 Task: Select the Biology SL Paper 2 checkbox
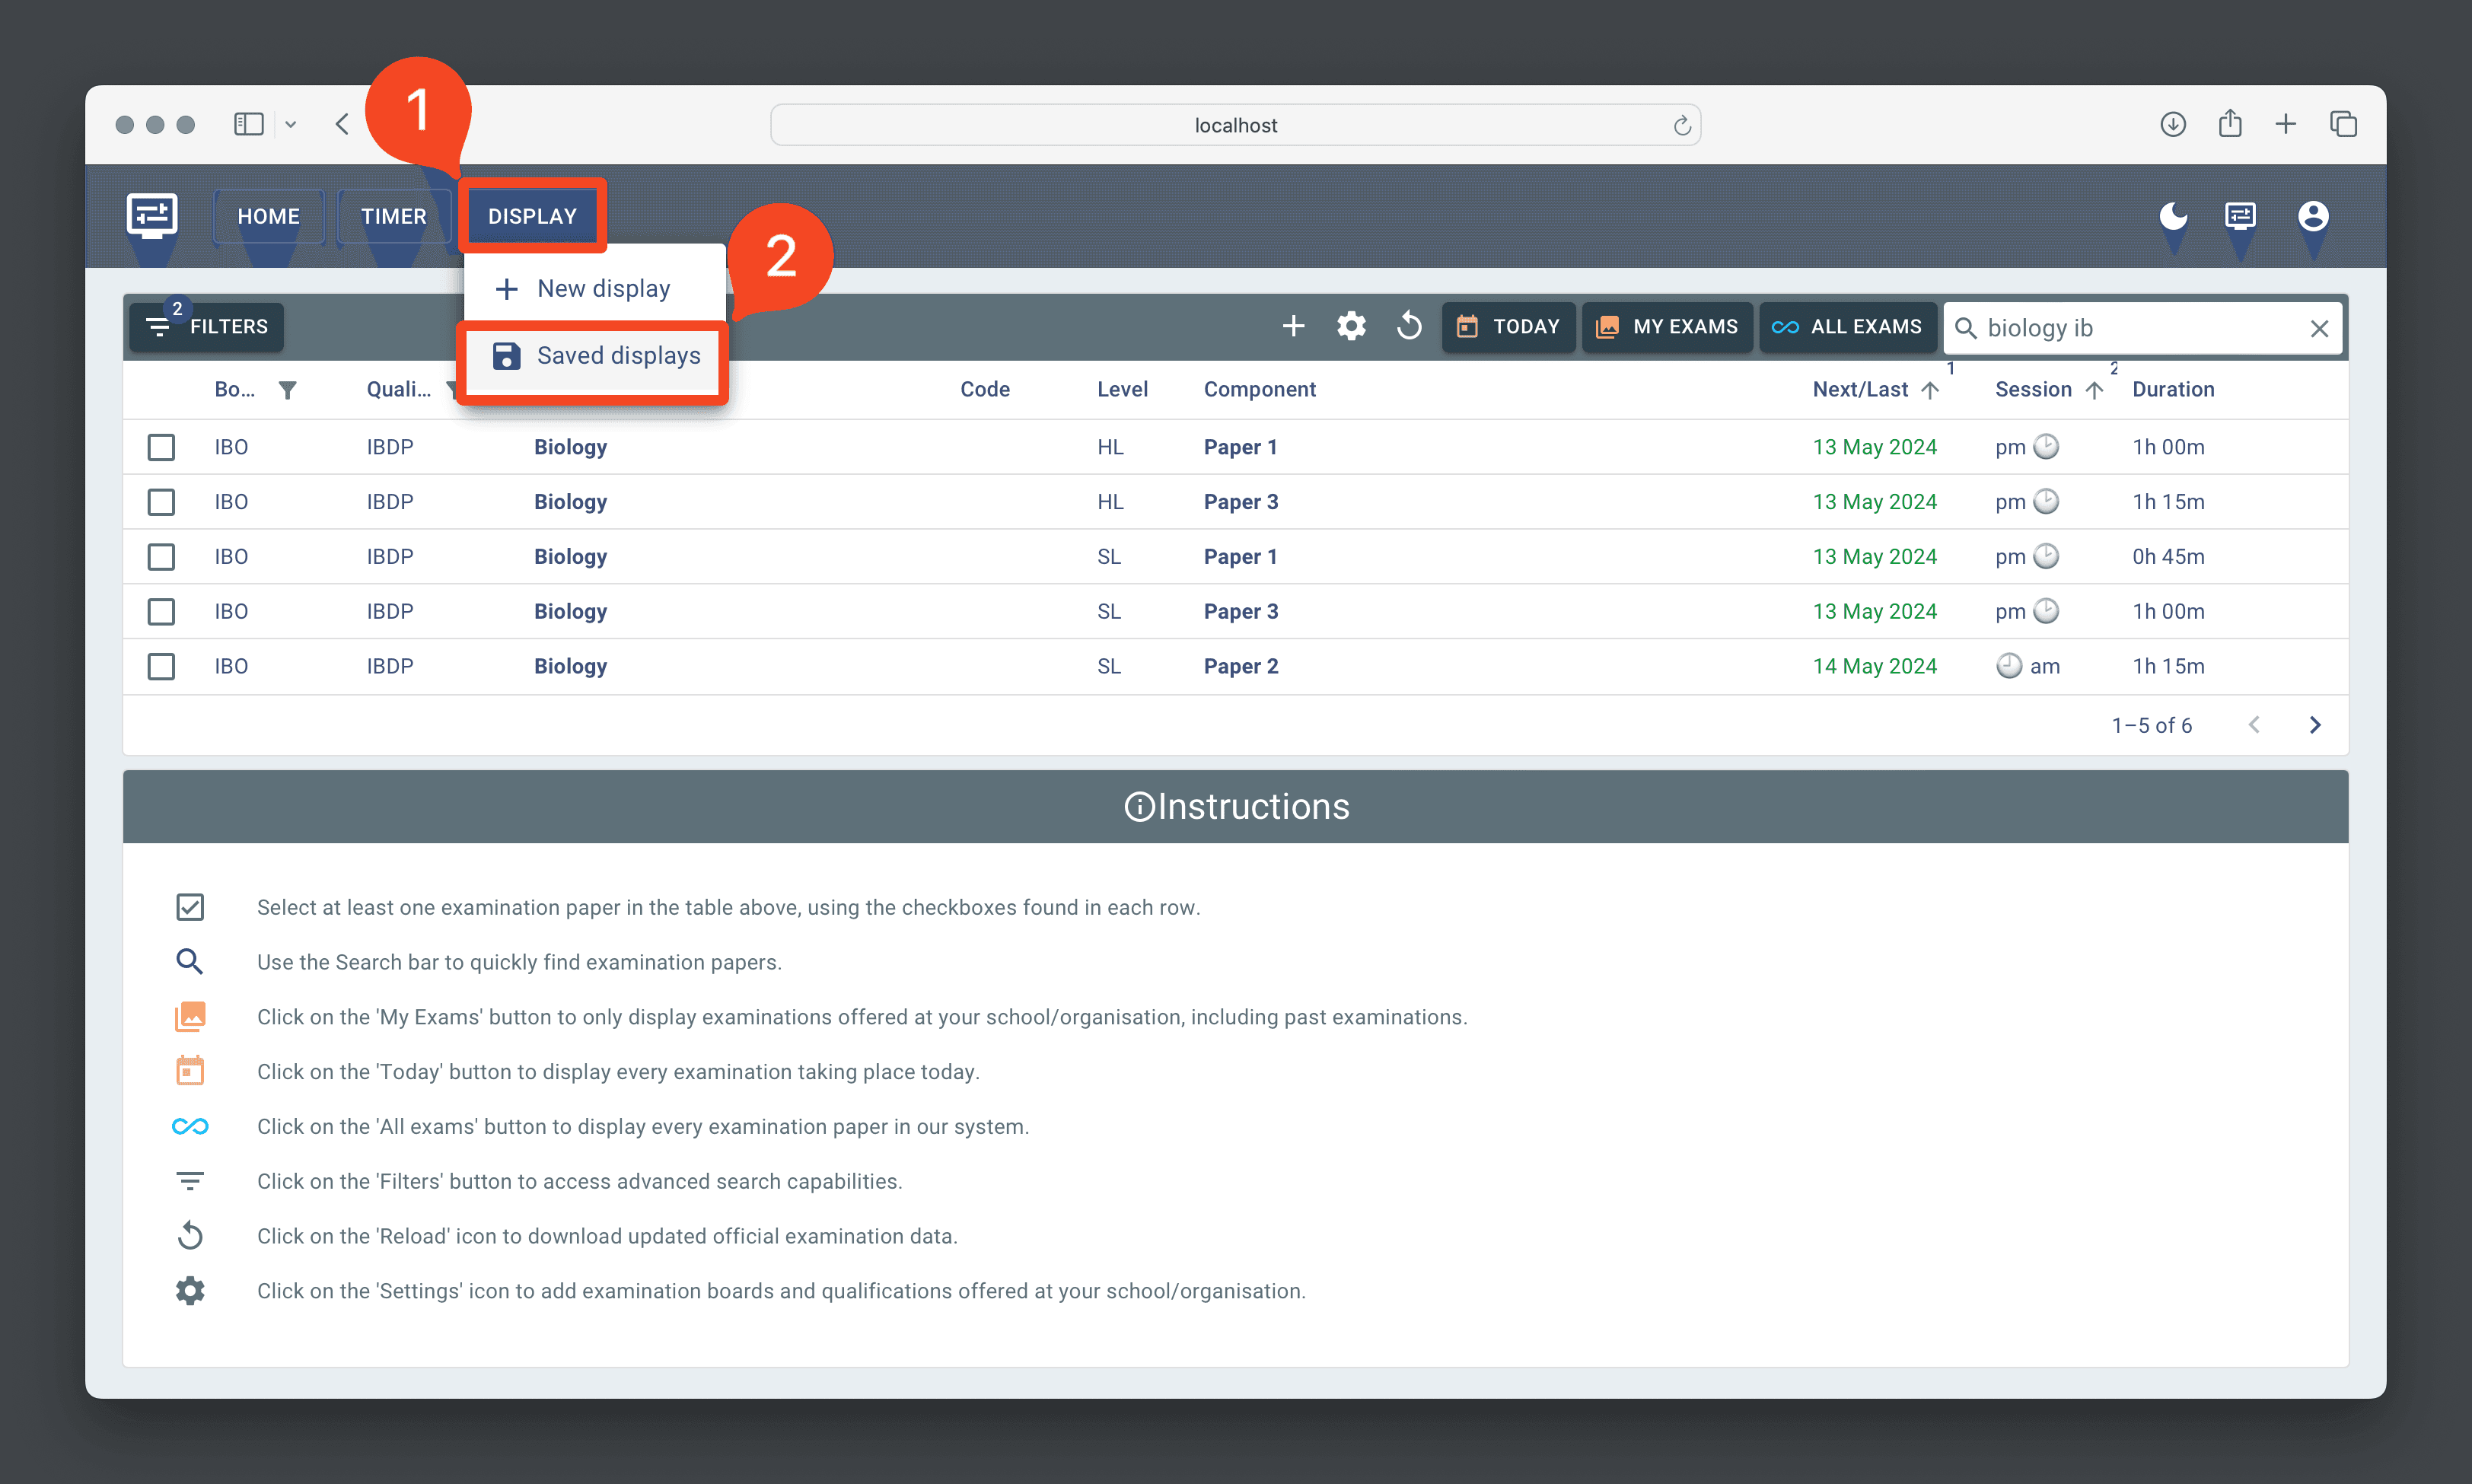pyautogui.click(x=161, y=666)
